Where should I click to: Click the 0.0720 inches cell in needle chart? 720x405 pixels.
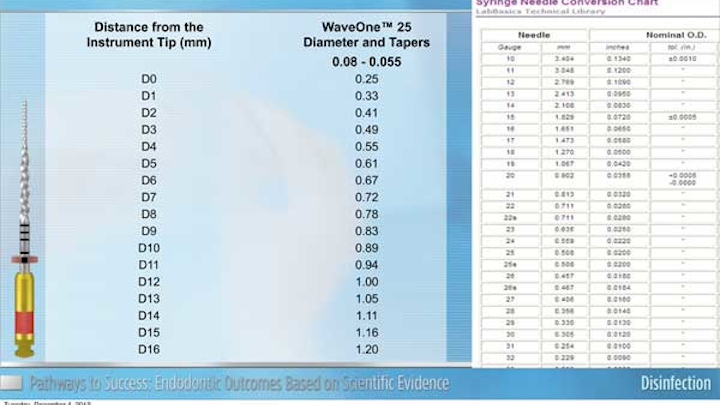[x=619, y=117]
